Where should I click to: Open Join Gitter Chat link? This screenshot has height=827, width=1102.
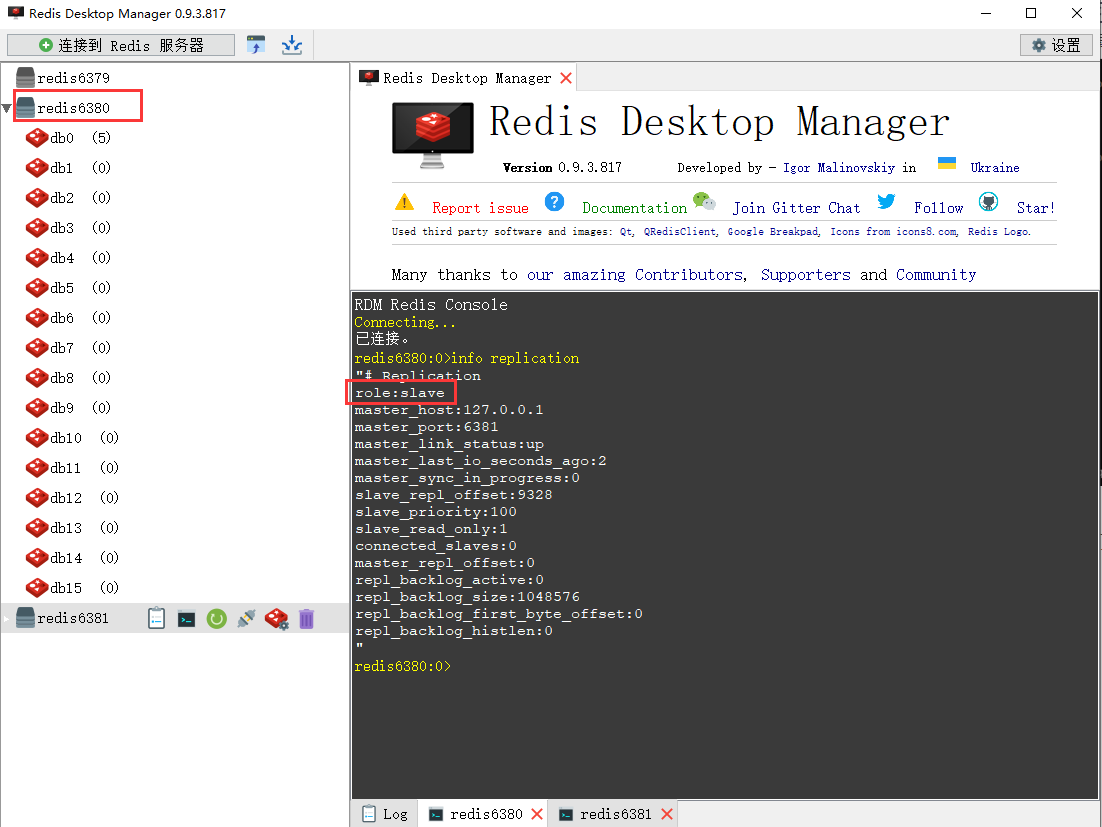[796, 208]
